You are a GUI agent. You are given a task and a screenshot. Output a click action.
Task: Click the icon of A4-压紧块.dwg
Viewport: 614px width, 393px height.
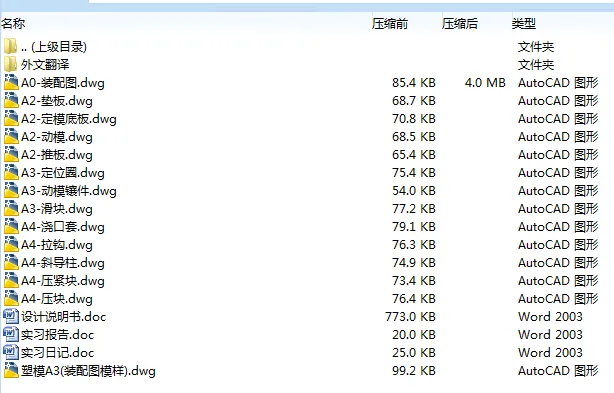(11, 281)
